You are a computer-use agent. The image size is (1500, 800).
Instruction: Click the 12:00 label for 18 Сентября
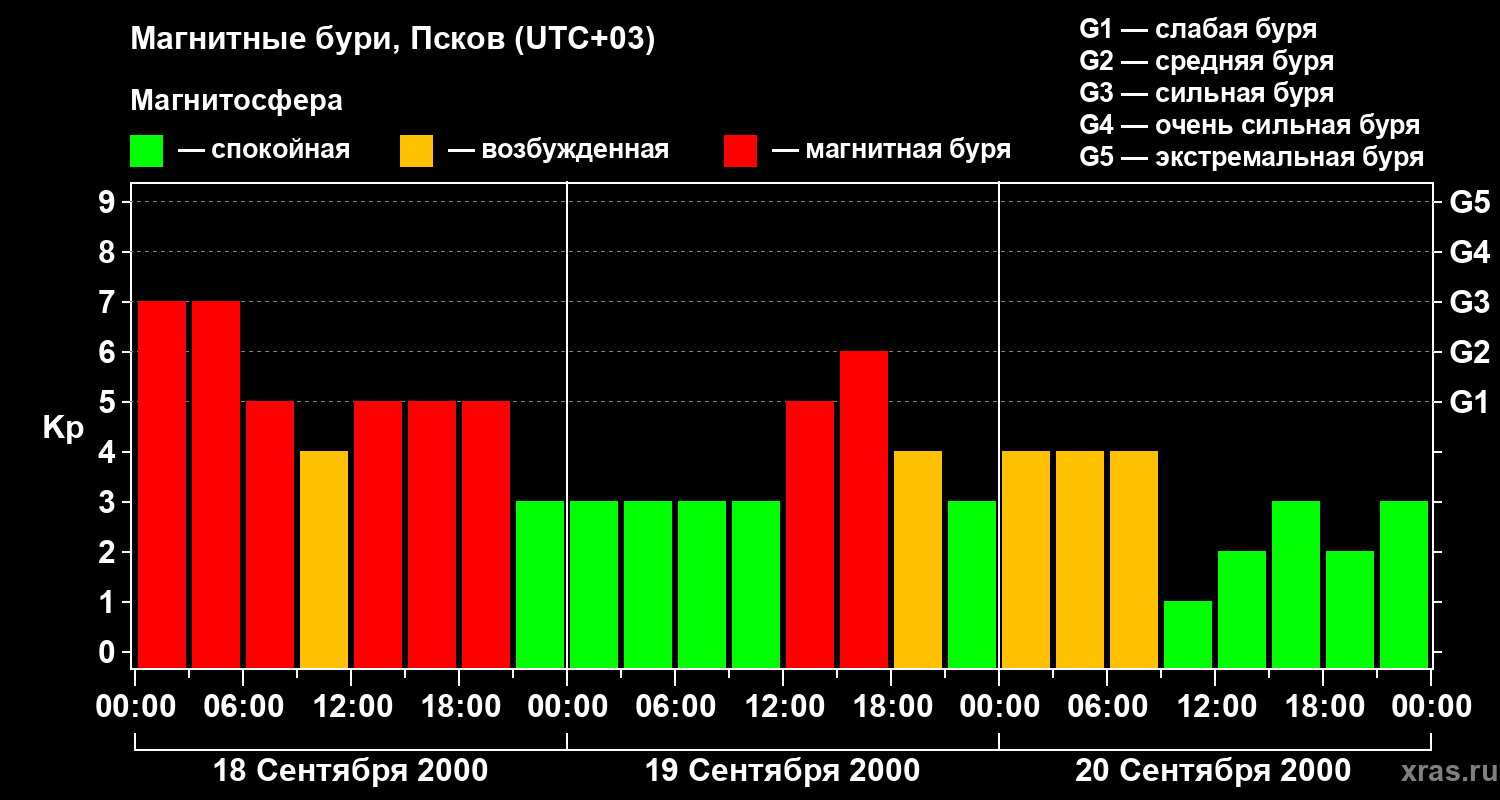click(x=351, y=707)
